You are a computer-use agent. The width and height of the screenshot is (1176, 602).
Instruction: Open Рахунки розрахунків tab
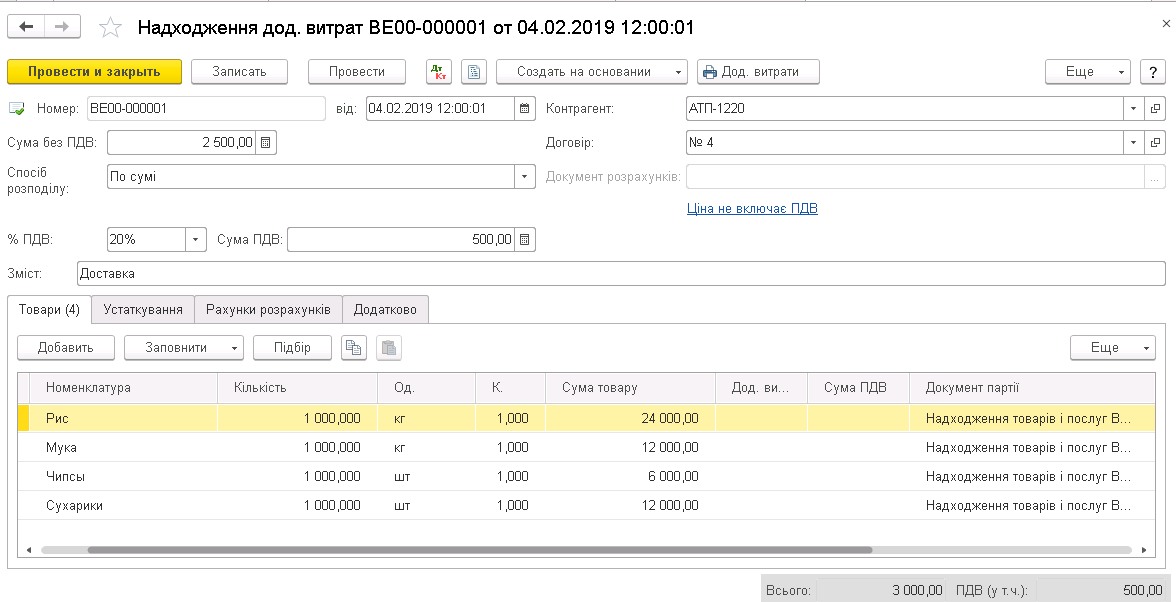pyautogui.click(x=268, y=310)
